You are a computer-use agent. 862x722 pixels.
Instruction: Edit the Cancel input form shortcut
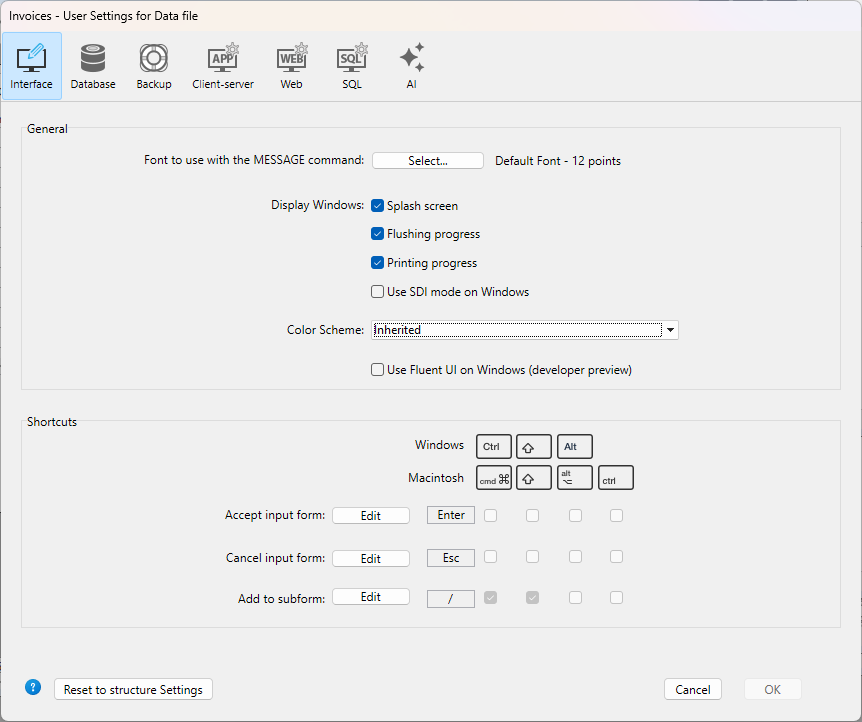click(370, 558)
